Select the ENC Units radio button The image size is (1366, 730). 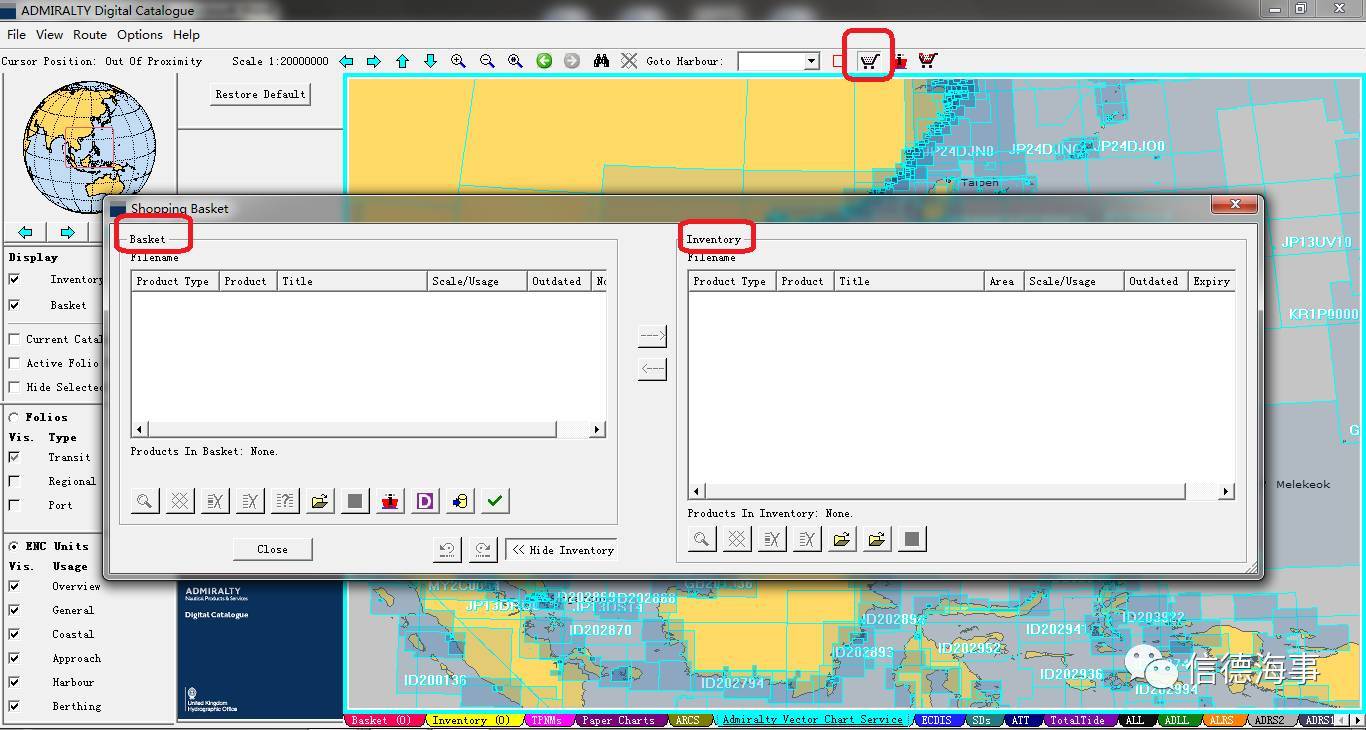pyautogui.click(x=14, y=546)
